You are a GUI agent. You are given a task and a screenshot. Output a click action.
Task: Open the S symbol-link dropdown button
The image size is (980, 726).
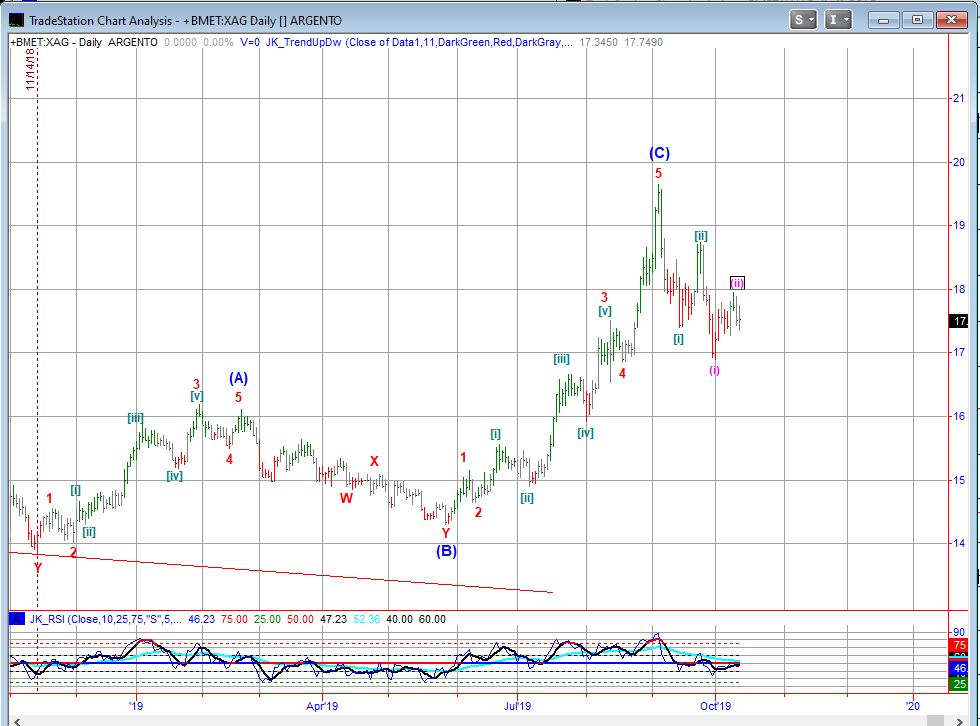tap(803, 20)
